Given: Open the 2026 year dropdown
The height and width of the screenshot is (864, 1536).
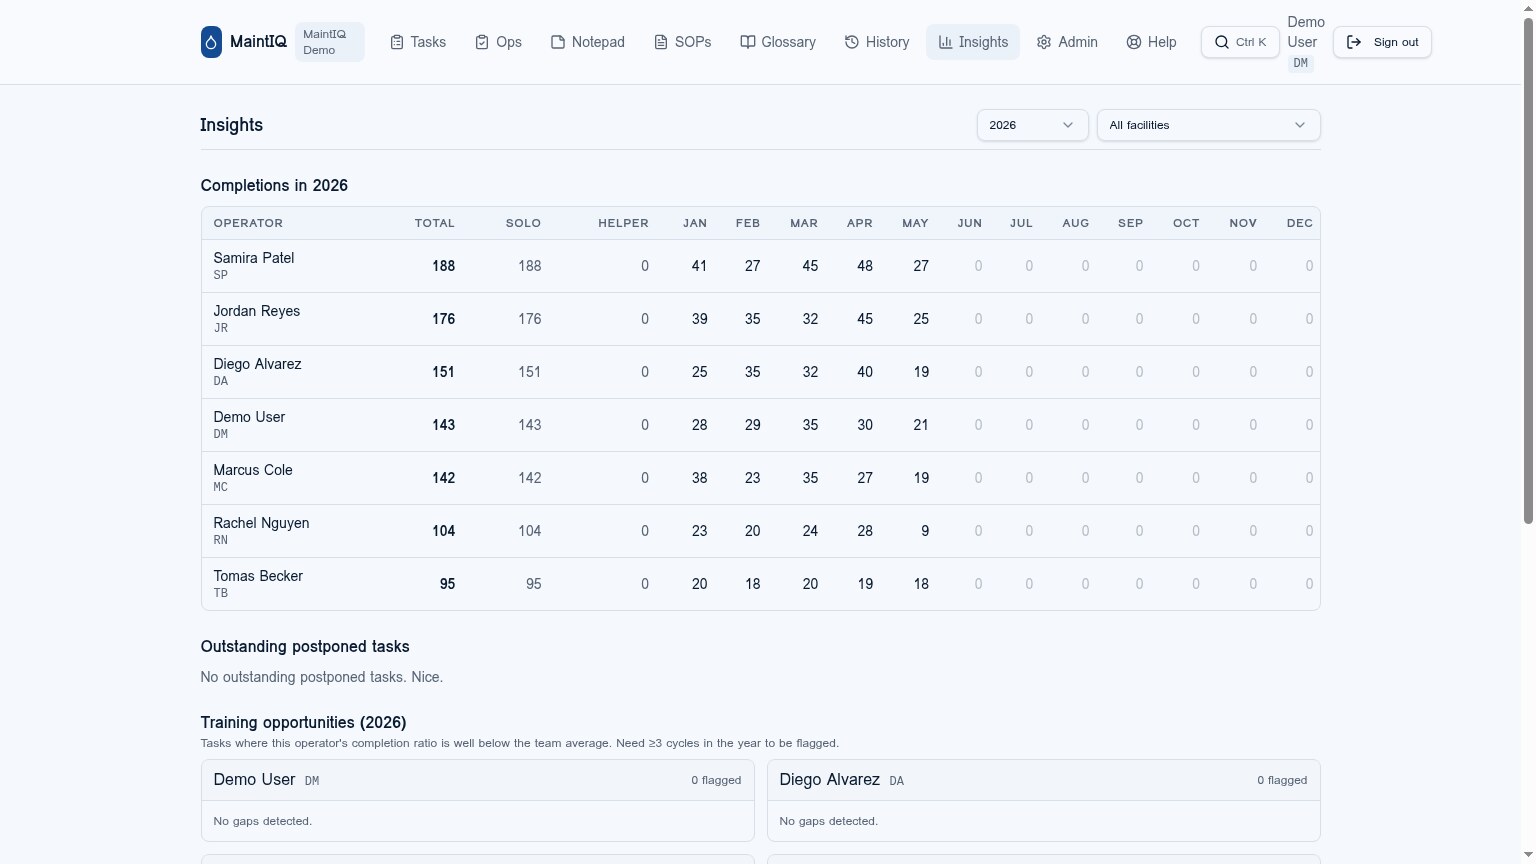Looking at the screenshot, I should pos(1032,125).
